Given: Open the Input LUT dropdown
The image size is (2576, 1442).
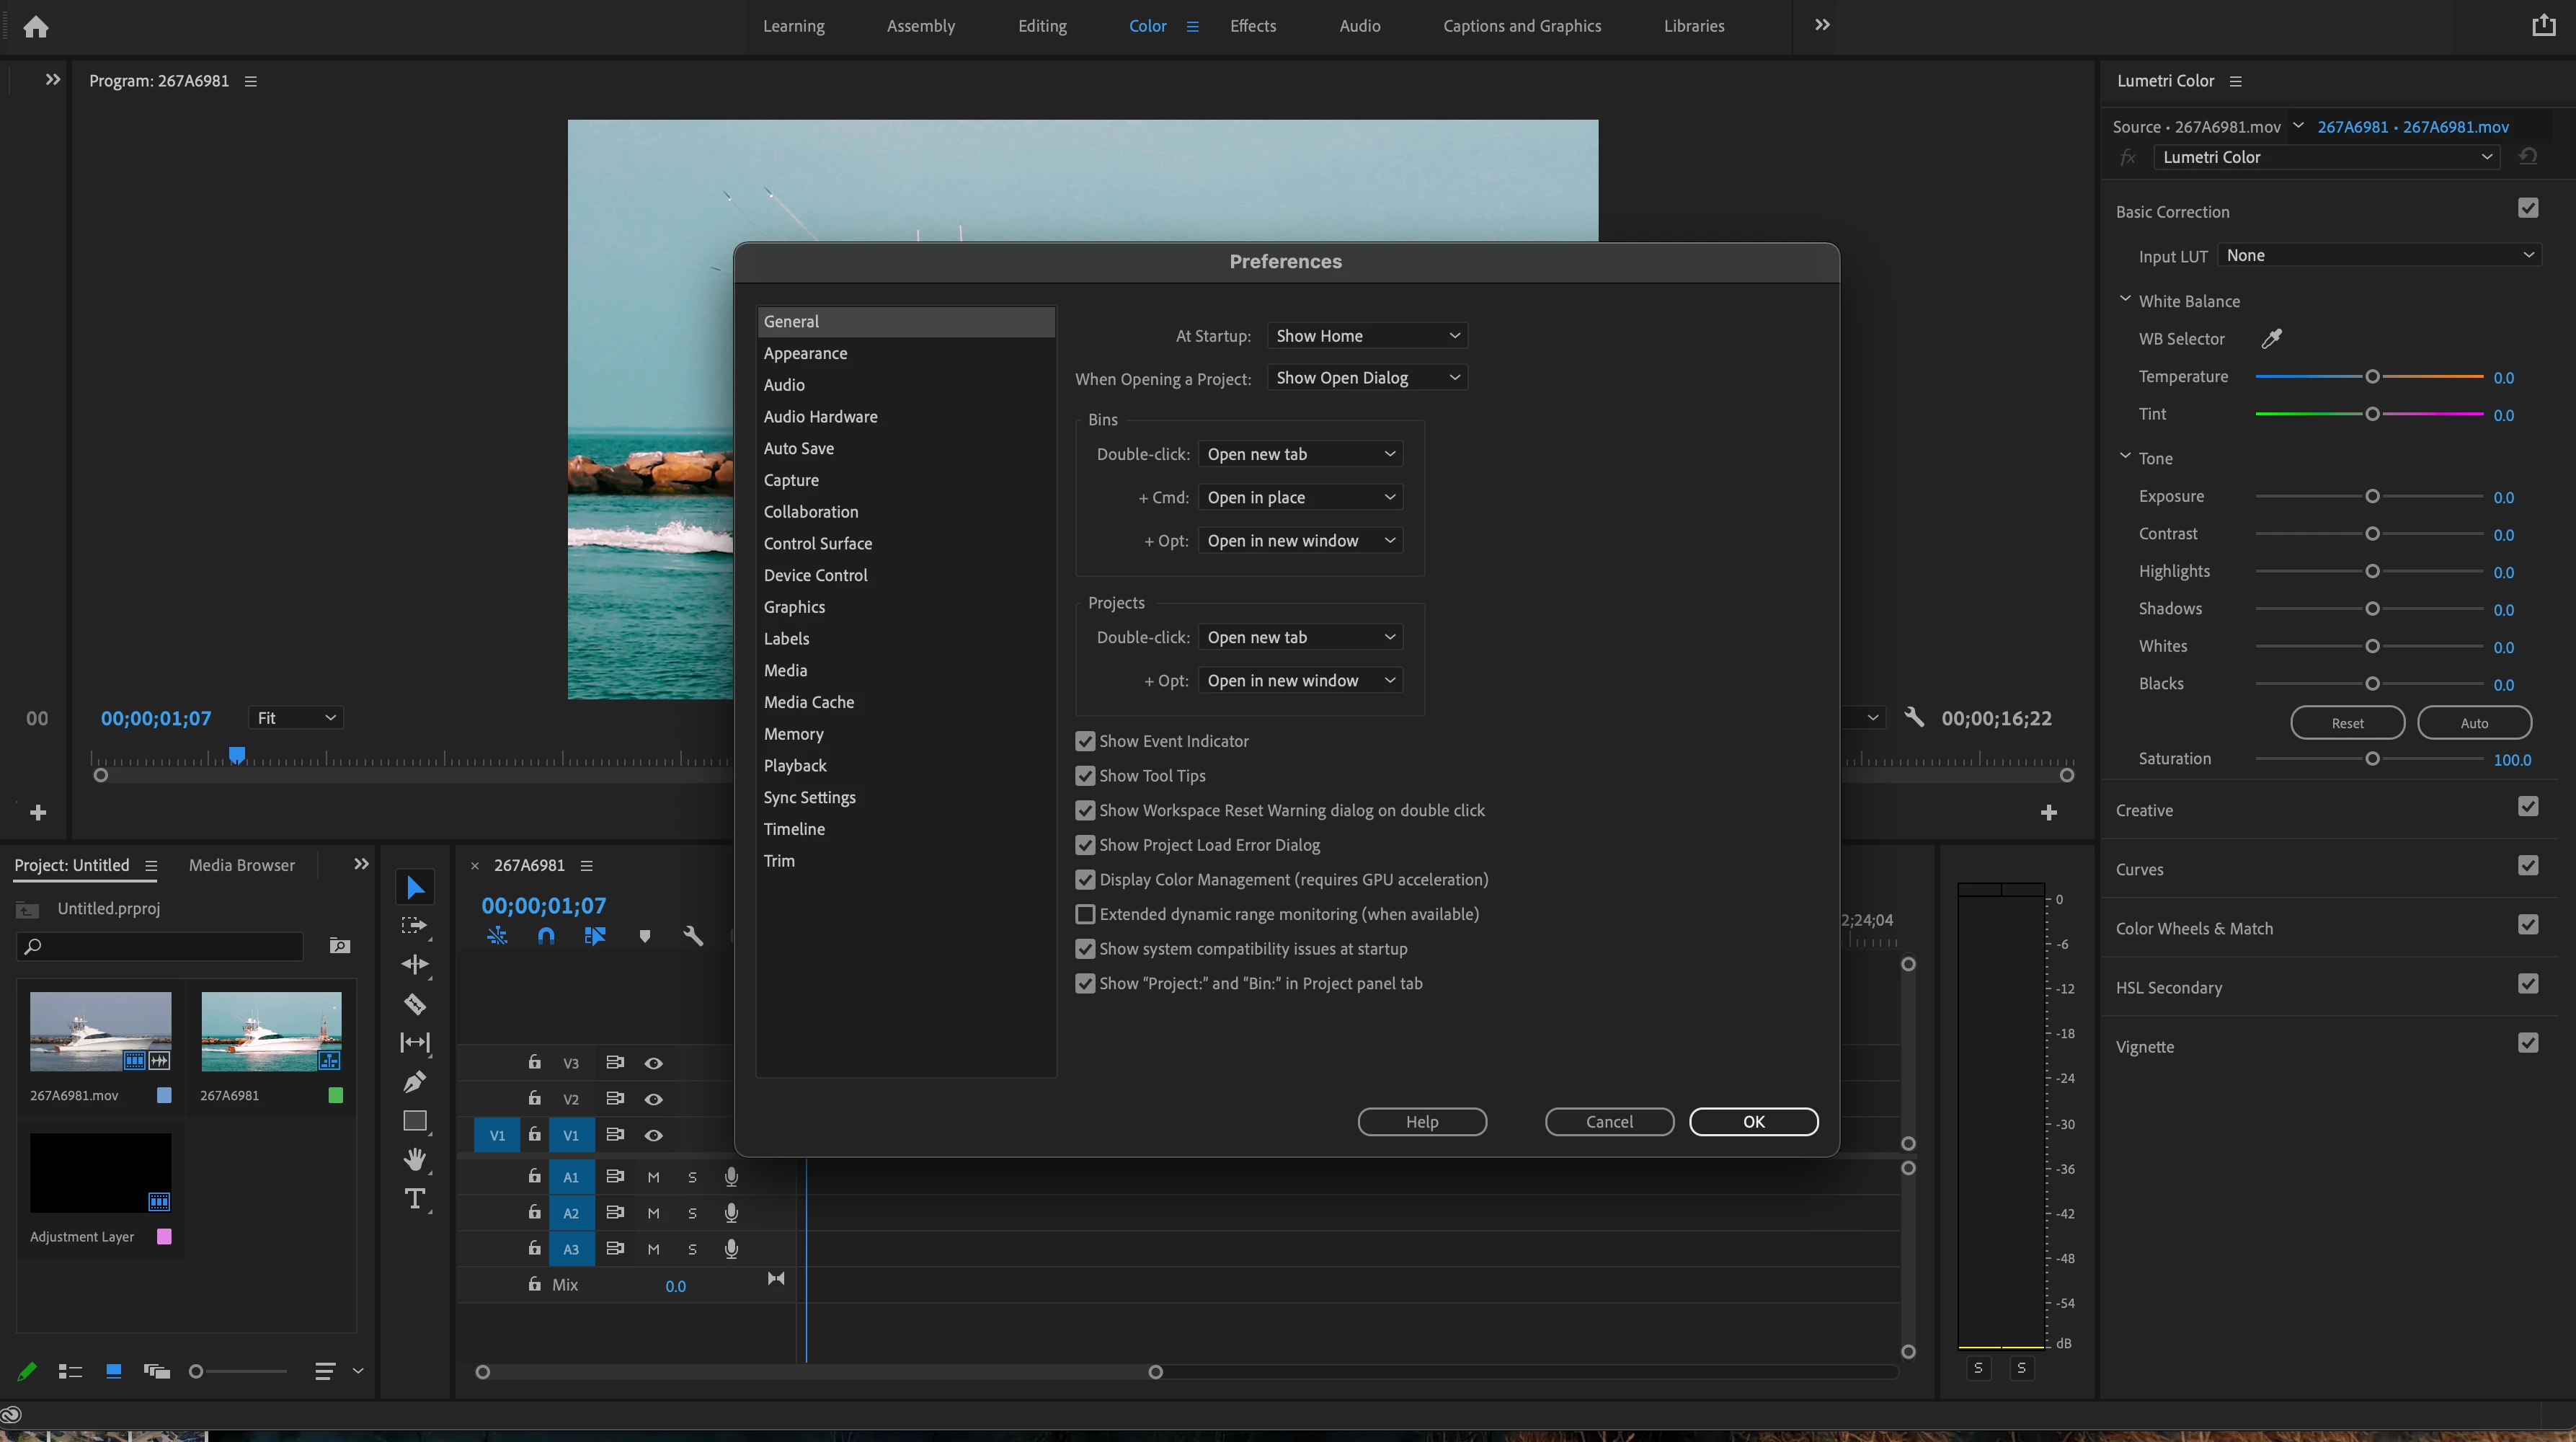Looking at the screenshot, I should 2379,255.
